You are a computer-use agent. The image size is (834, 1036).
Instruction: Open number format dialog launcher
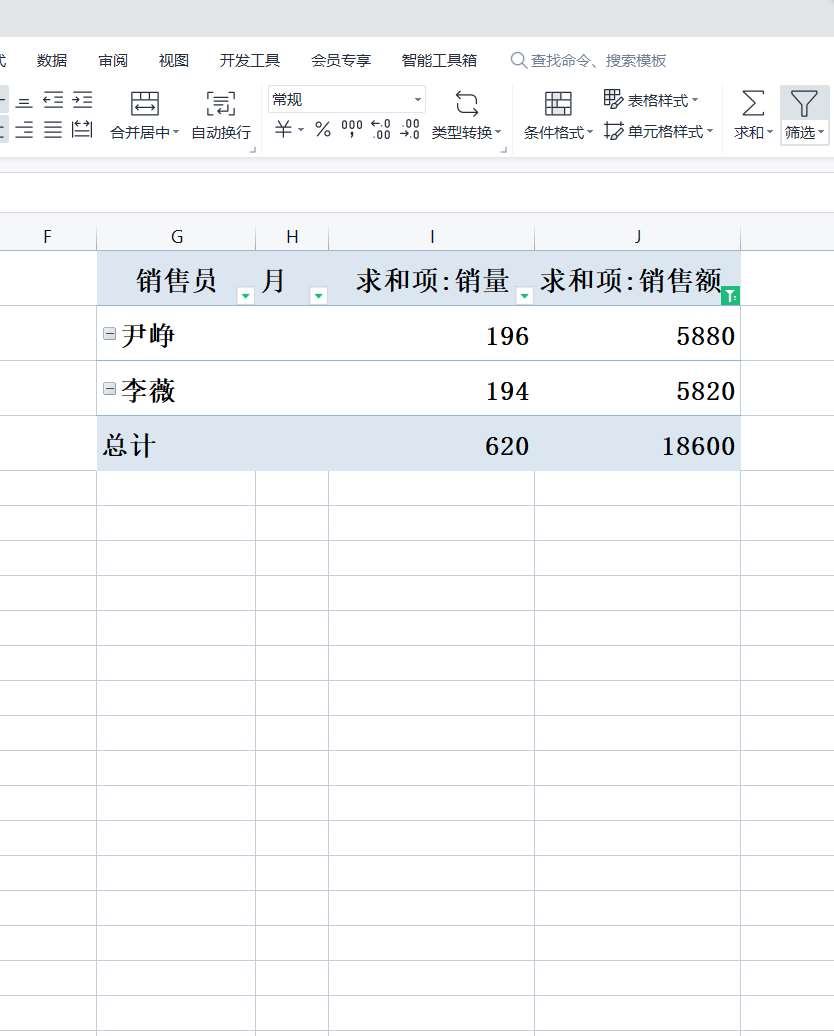(x=504, y=151)
